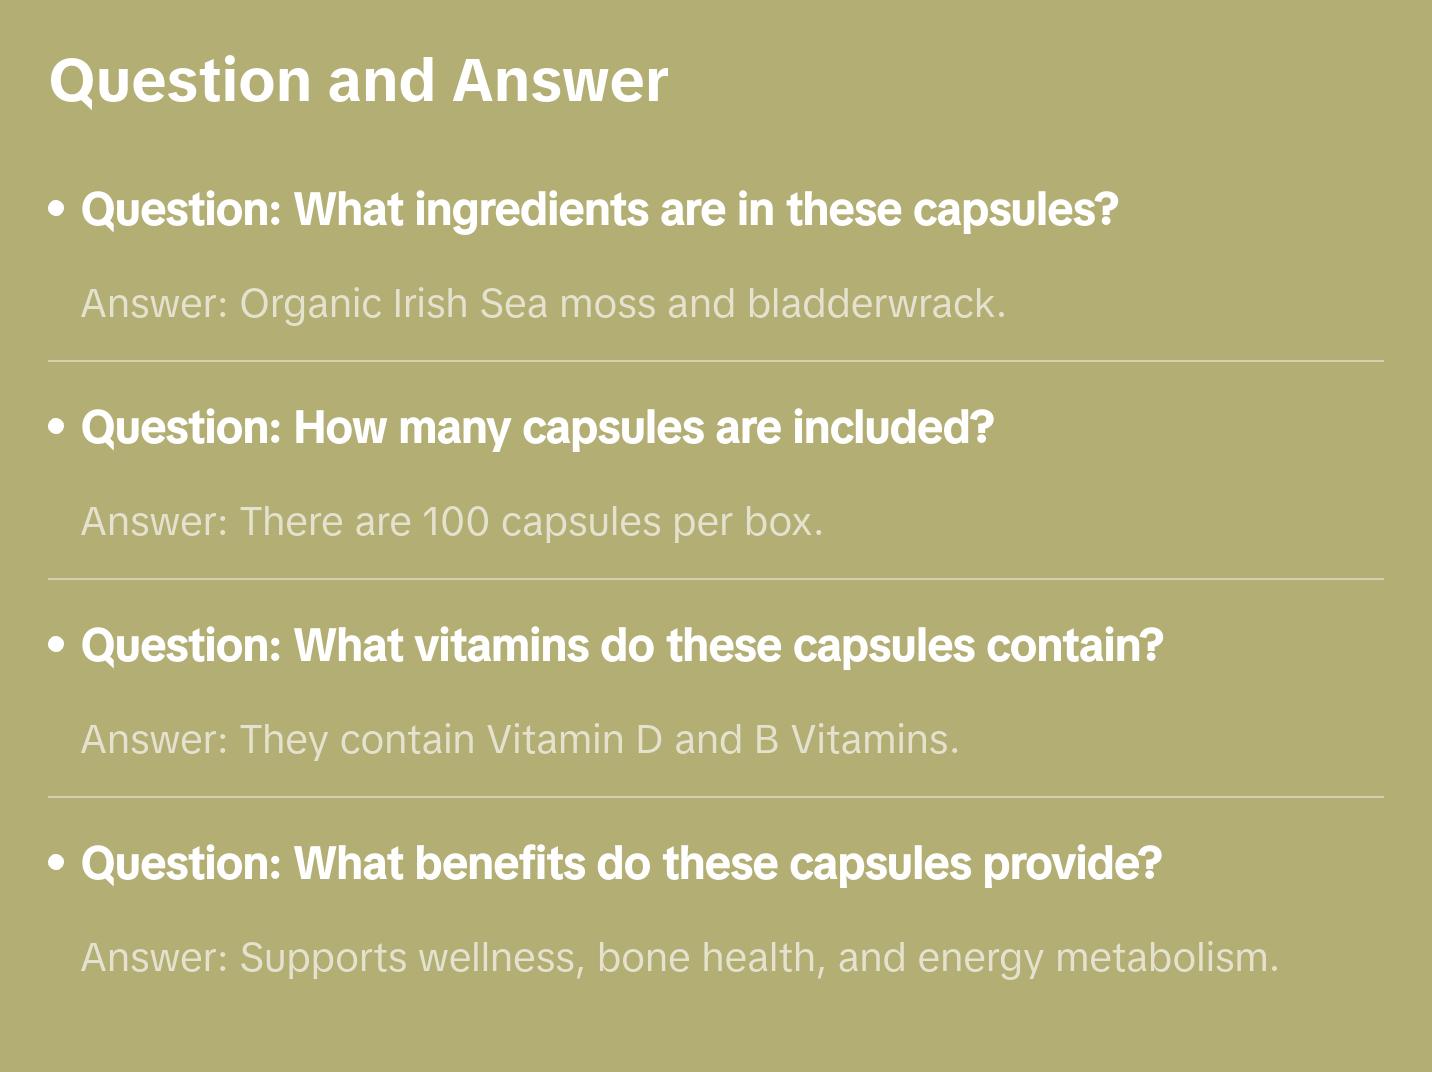The image size is (1432, 1072).
Task: Select the question about capsule benefits
Action: 621,864
